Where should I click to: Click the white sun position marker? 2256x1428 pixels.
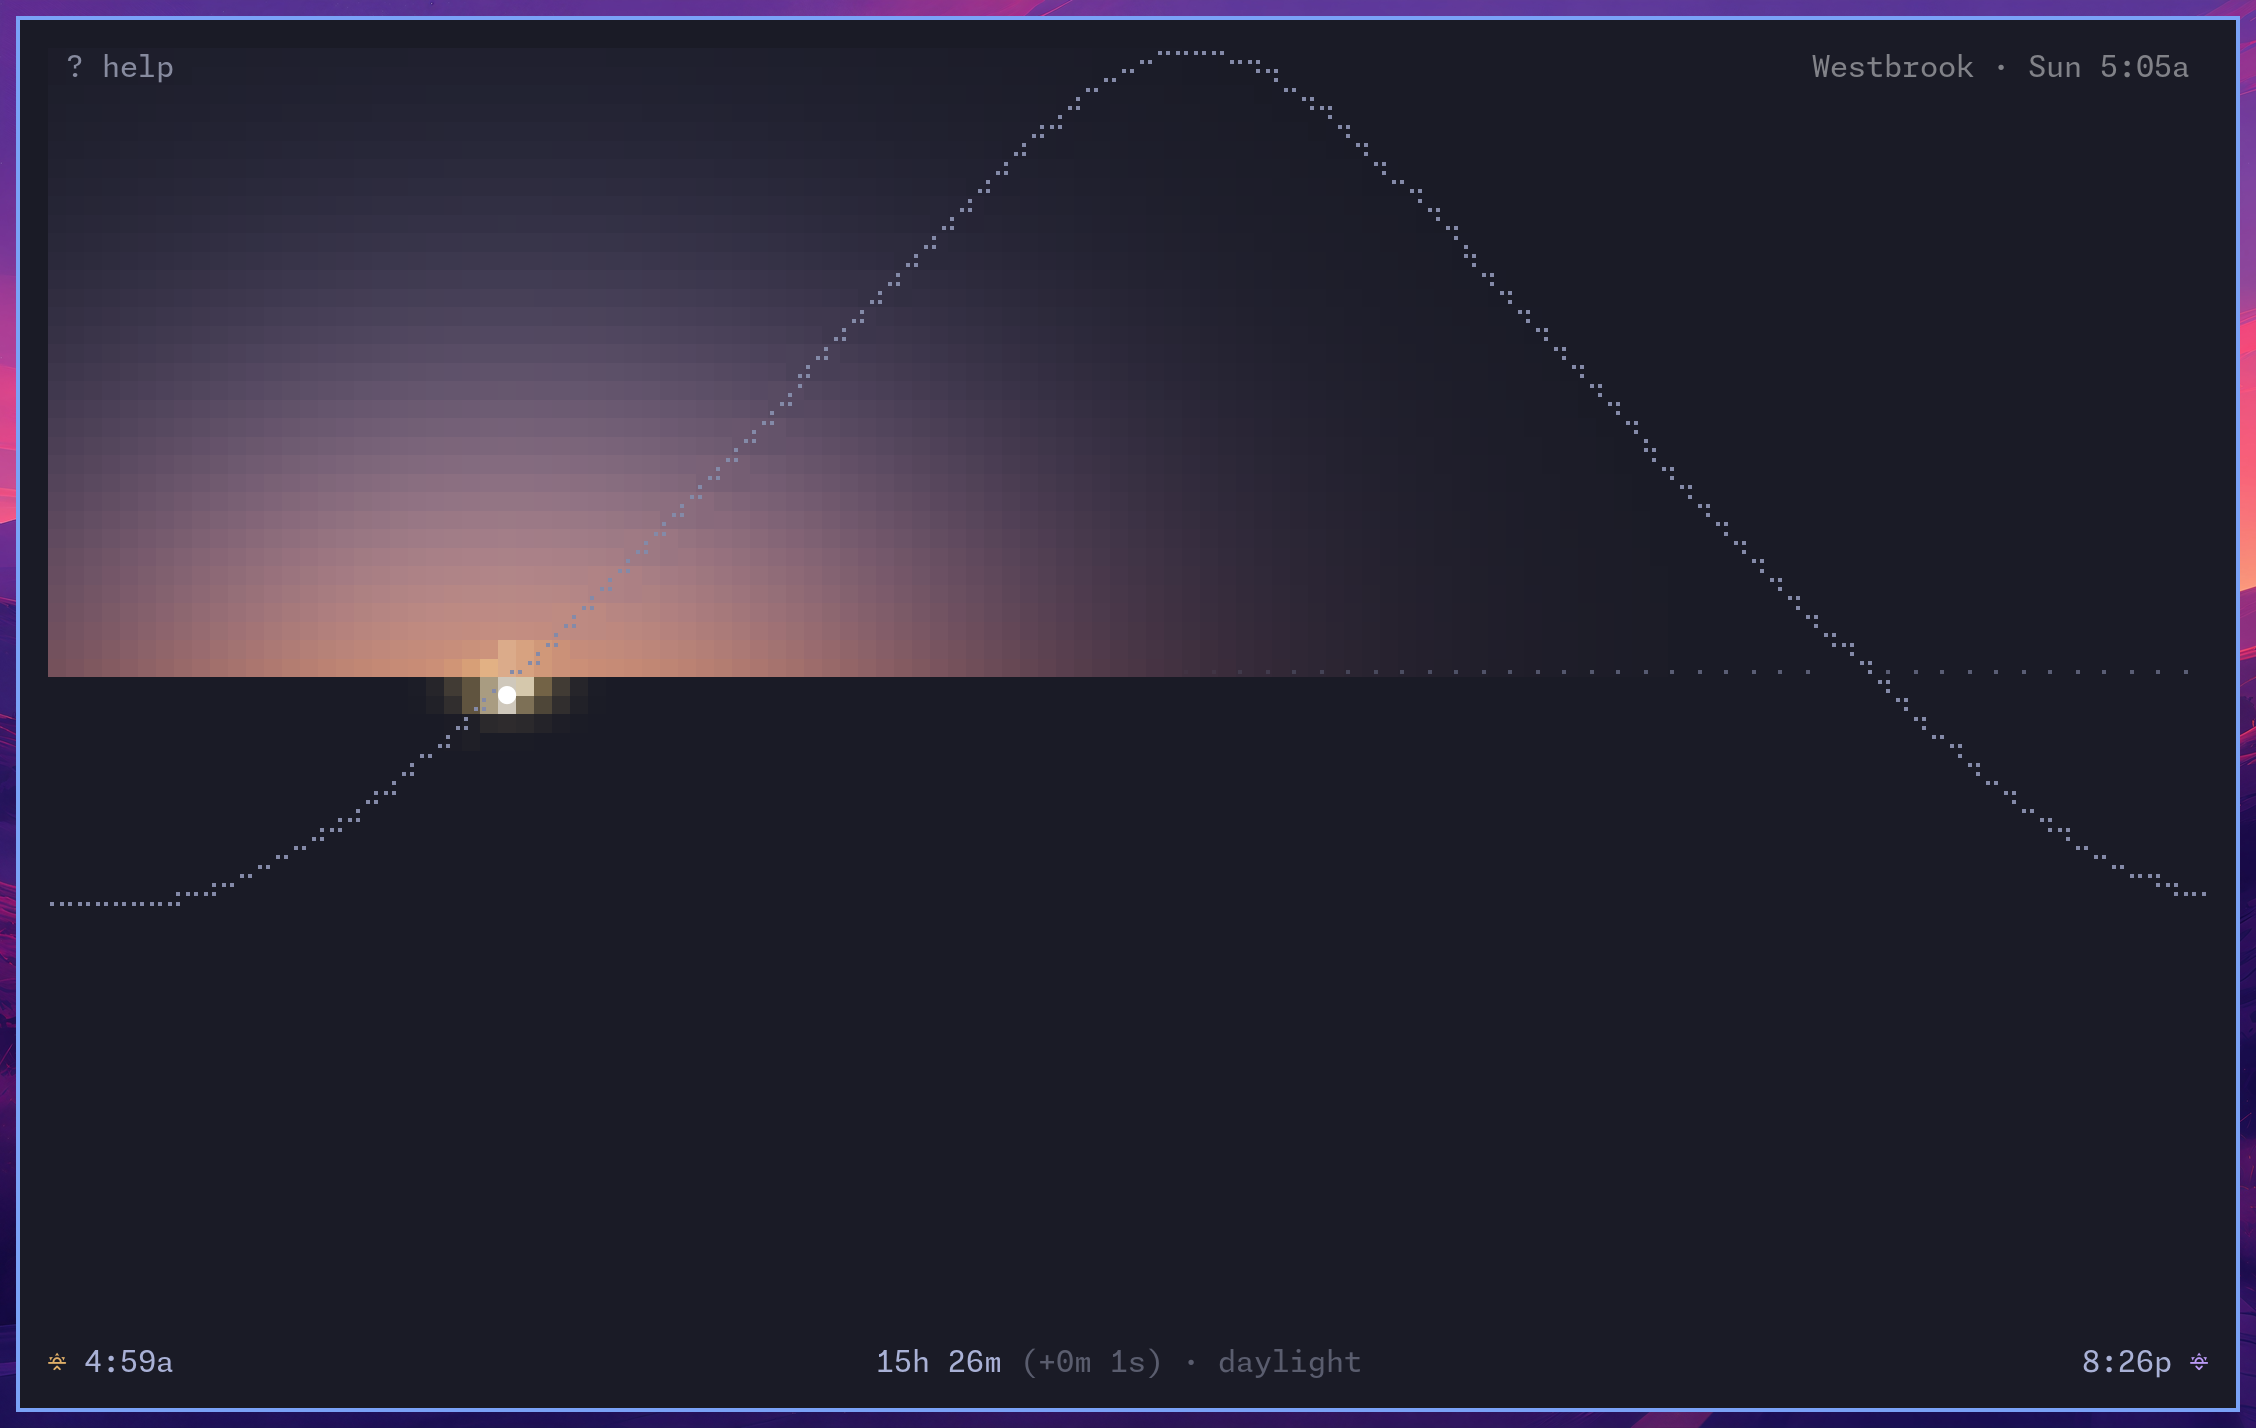pos(507,695)
